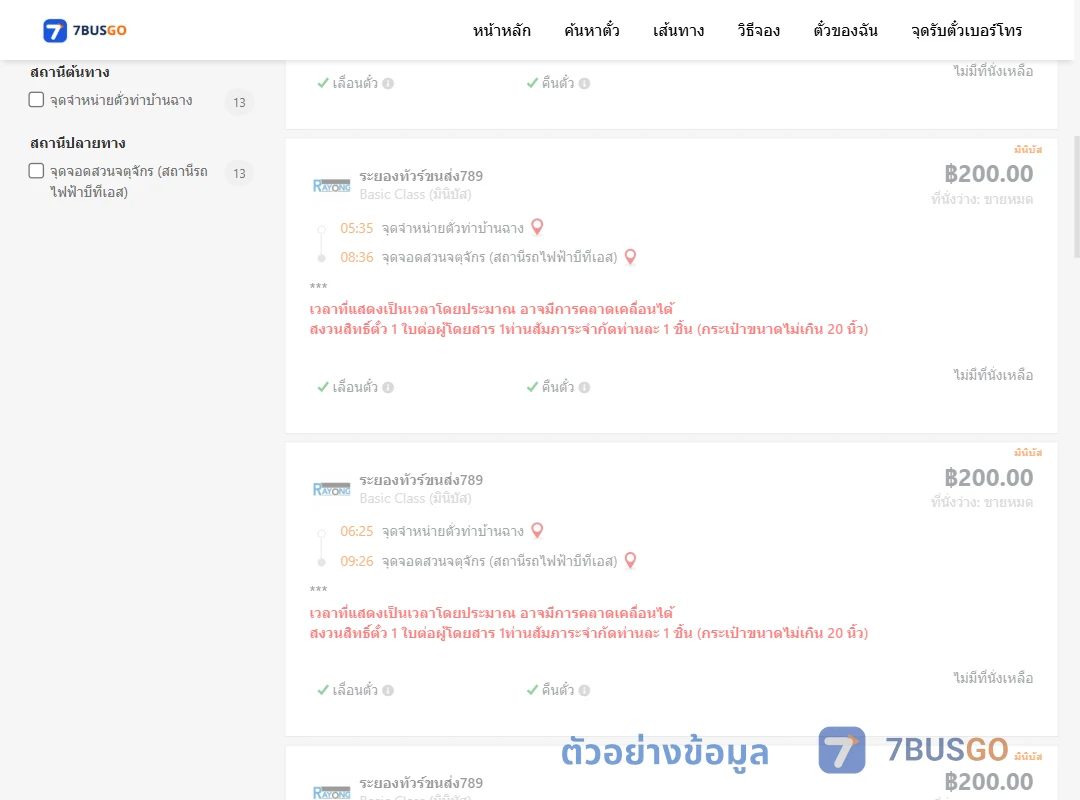Click map pin next to 09:26 arrival stop
1080x800 pixels.
pos(630,560)
